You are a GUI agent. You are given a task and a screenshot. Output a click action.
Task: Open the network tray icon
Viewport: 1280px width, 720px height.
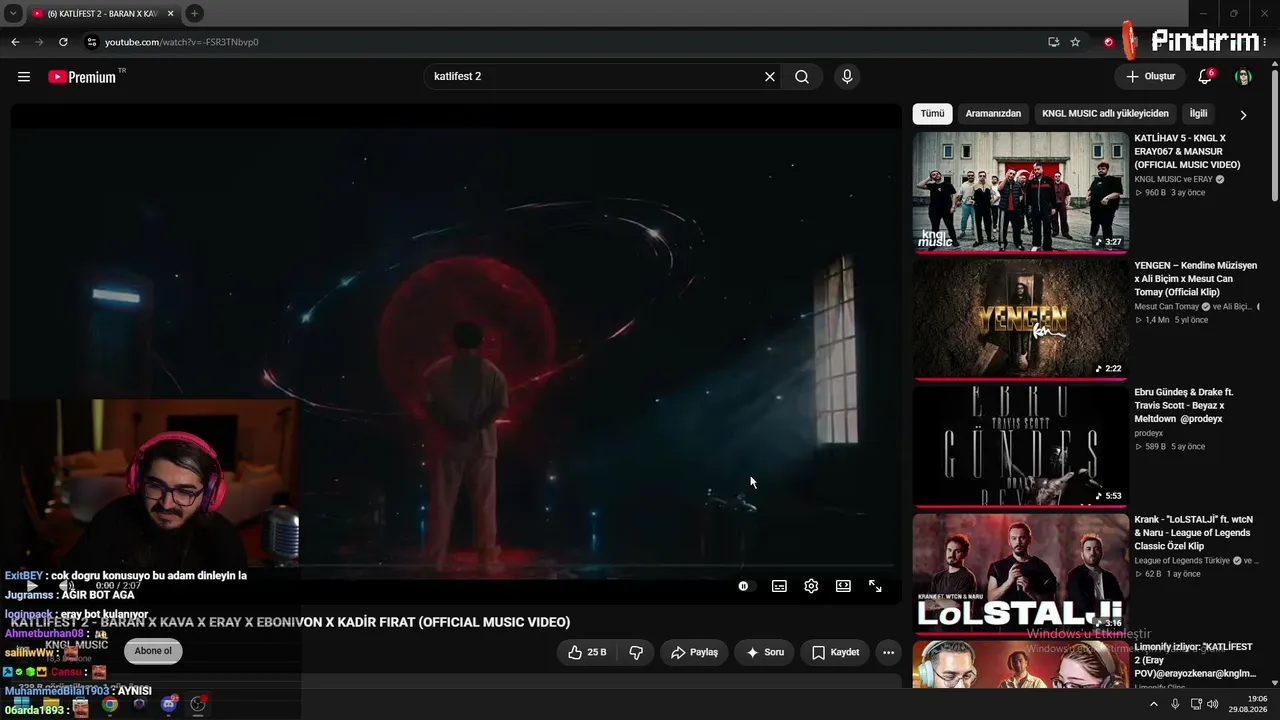[1196, 704]
